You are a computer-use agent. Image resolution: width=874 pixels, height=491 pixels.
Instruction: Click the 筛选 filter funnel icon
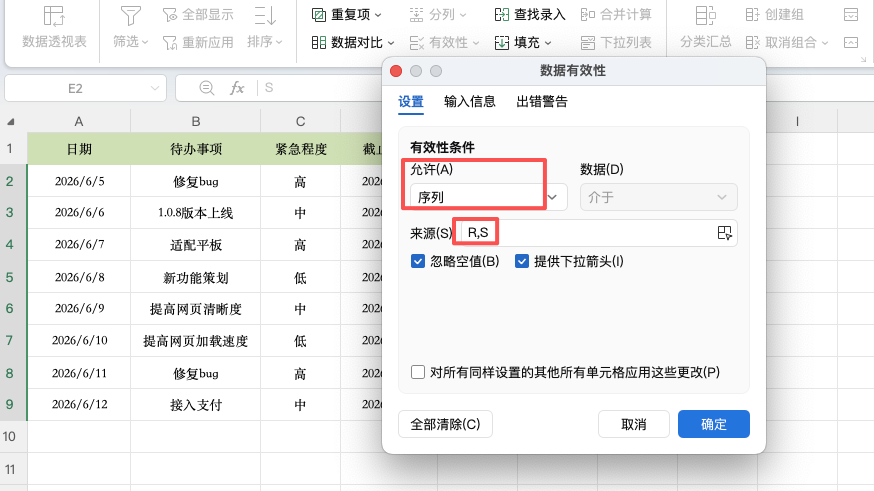(x=130, y=16)
